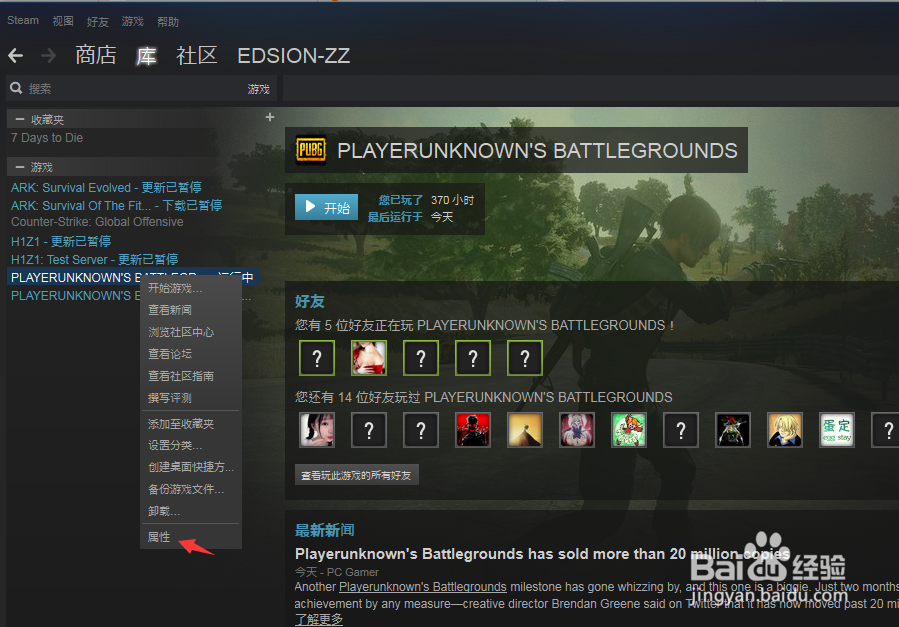Click the 了解更多 link
The width and height of the screenshot is (899, 627).
click(319, 619)
